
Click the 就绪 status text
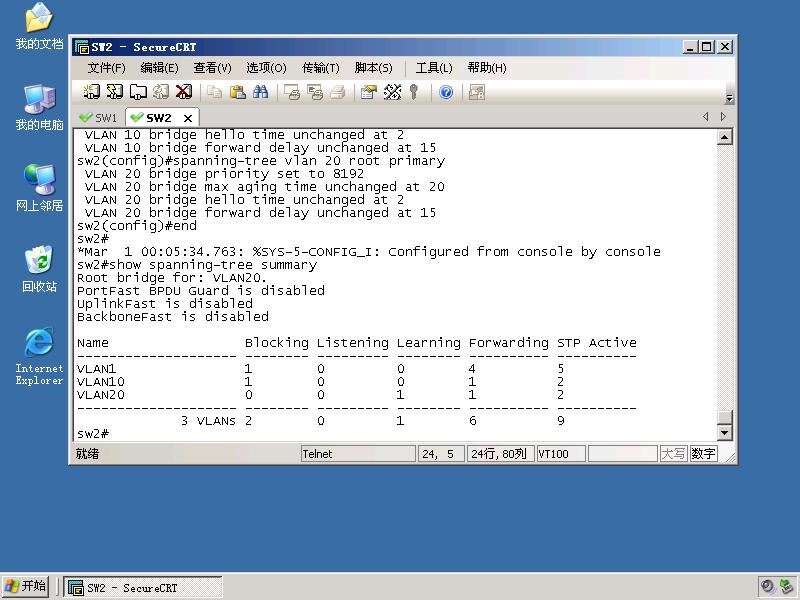tap(87, 454)
